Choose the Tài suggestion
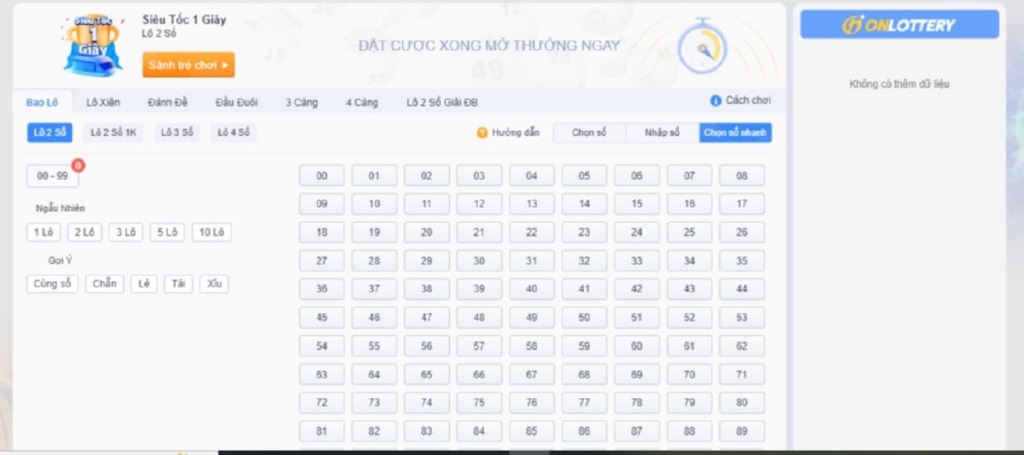 point(178,284)
